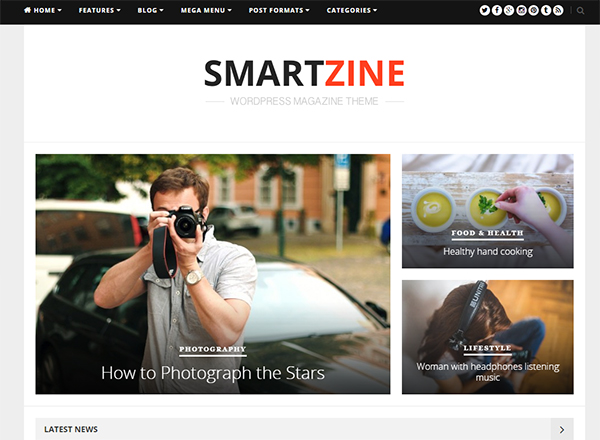The width and height of the screenshot is (600, 440).
Task: Open the search magnifier icon
Action: [580, 11]
